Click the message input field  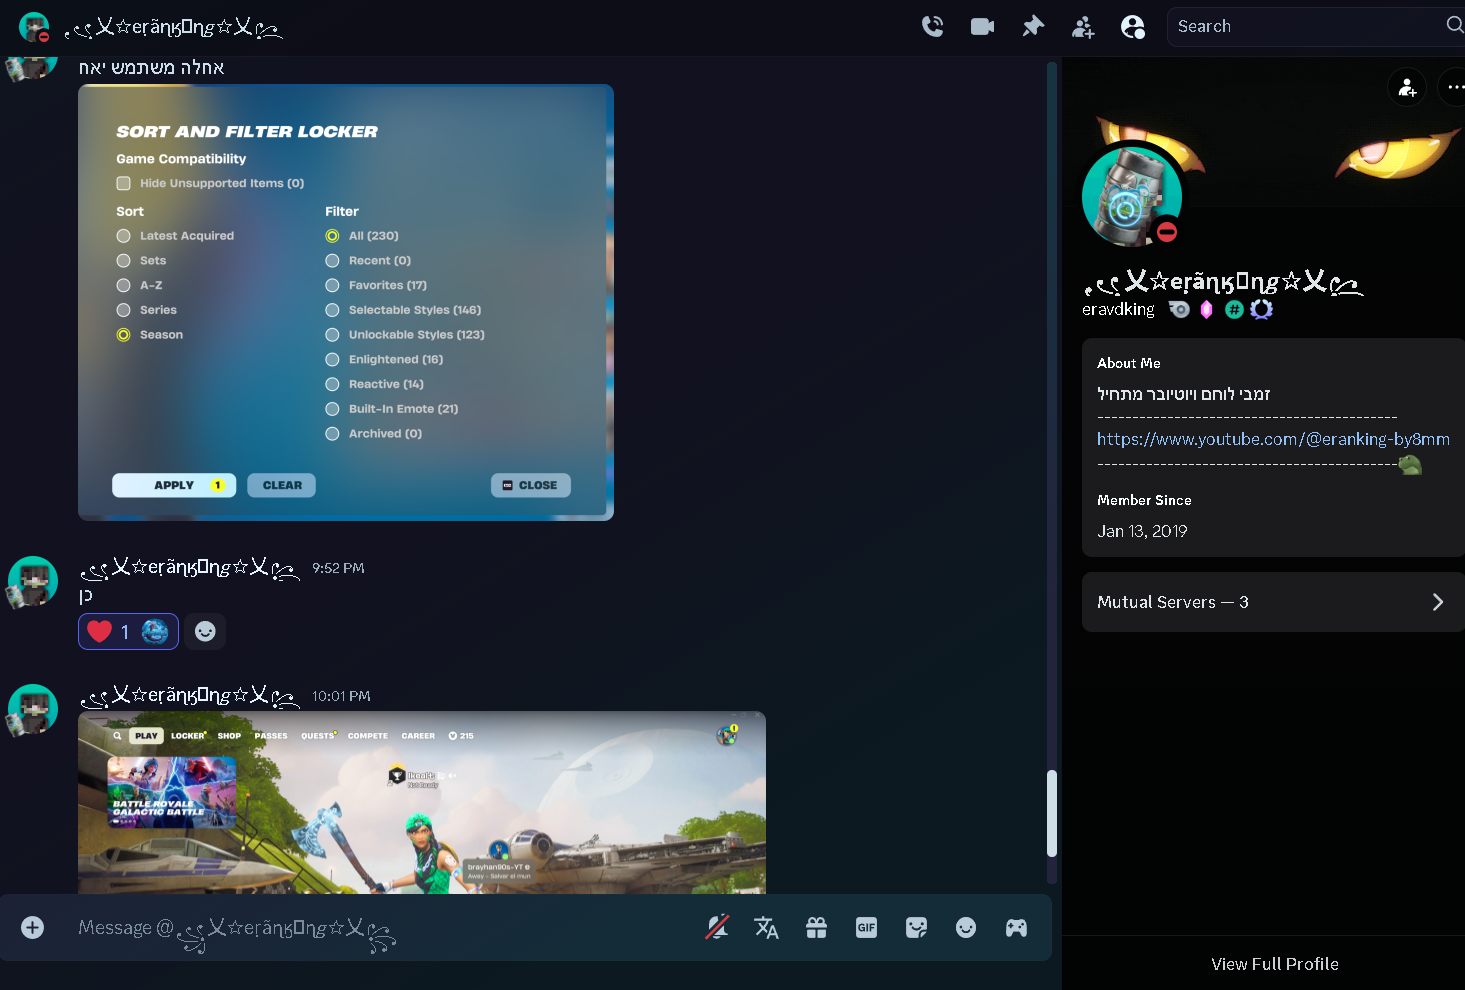(380, 928)
